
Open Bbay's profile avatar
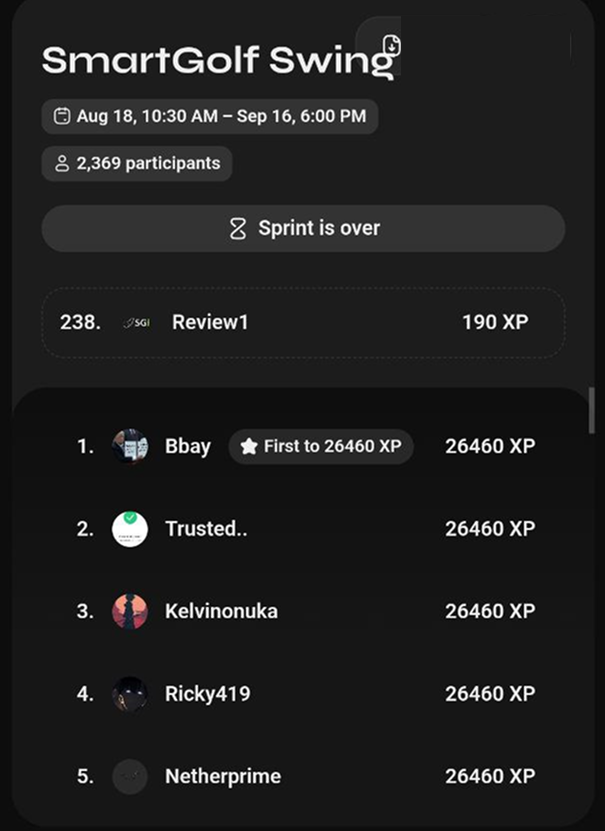[x=130, y=446]
